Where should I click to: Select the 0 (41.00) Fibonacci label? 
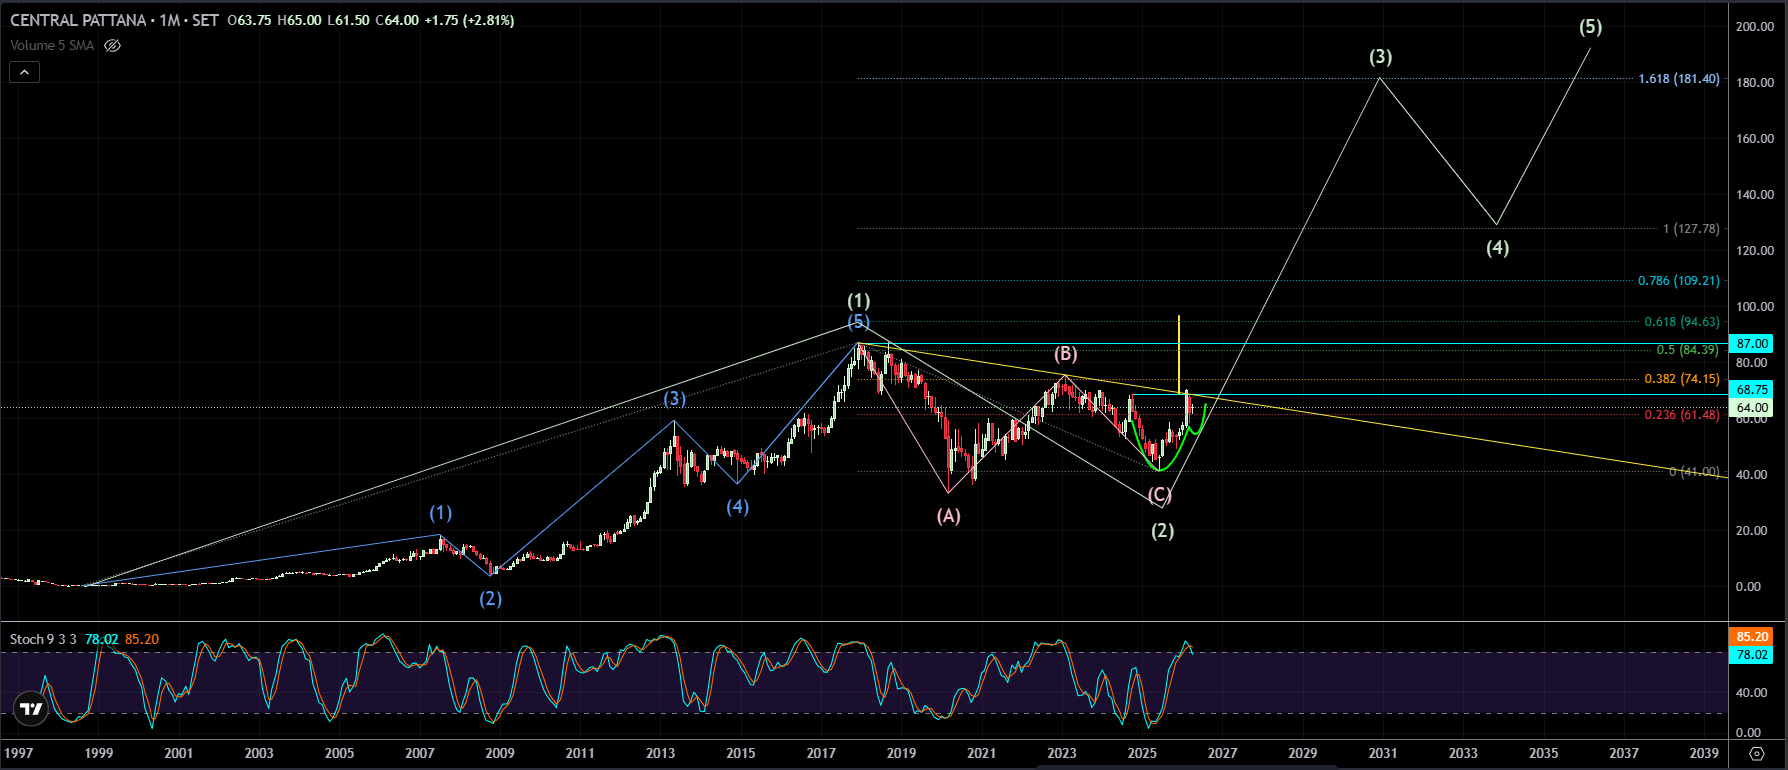pos(1694,472)
